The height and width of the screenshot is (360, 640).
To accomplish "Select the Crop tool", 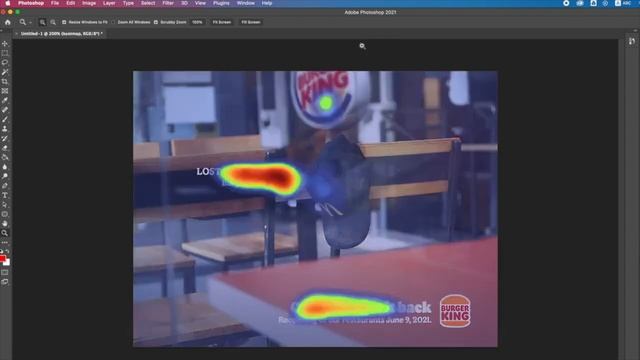I will click(x=5, y=81).
